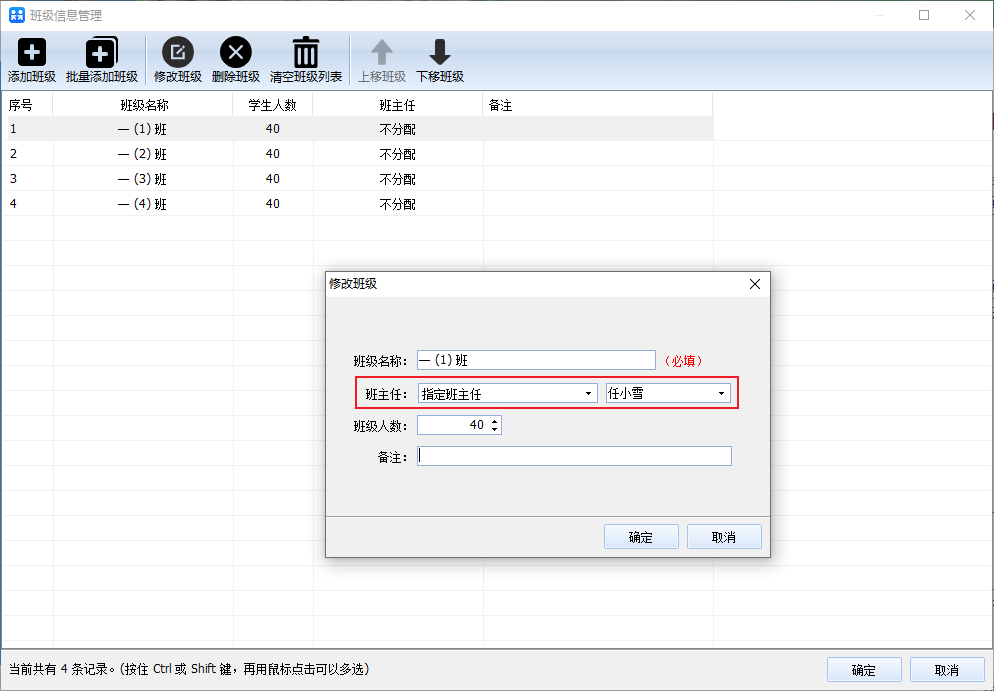Open 批量添加班级 batch add tool
994x691 pixels.
coord(101,53)
